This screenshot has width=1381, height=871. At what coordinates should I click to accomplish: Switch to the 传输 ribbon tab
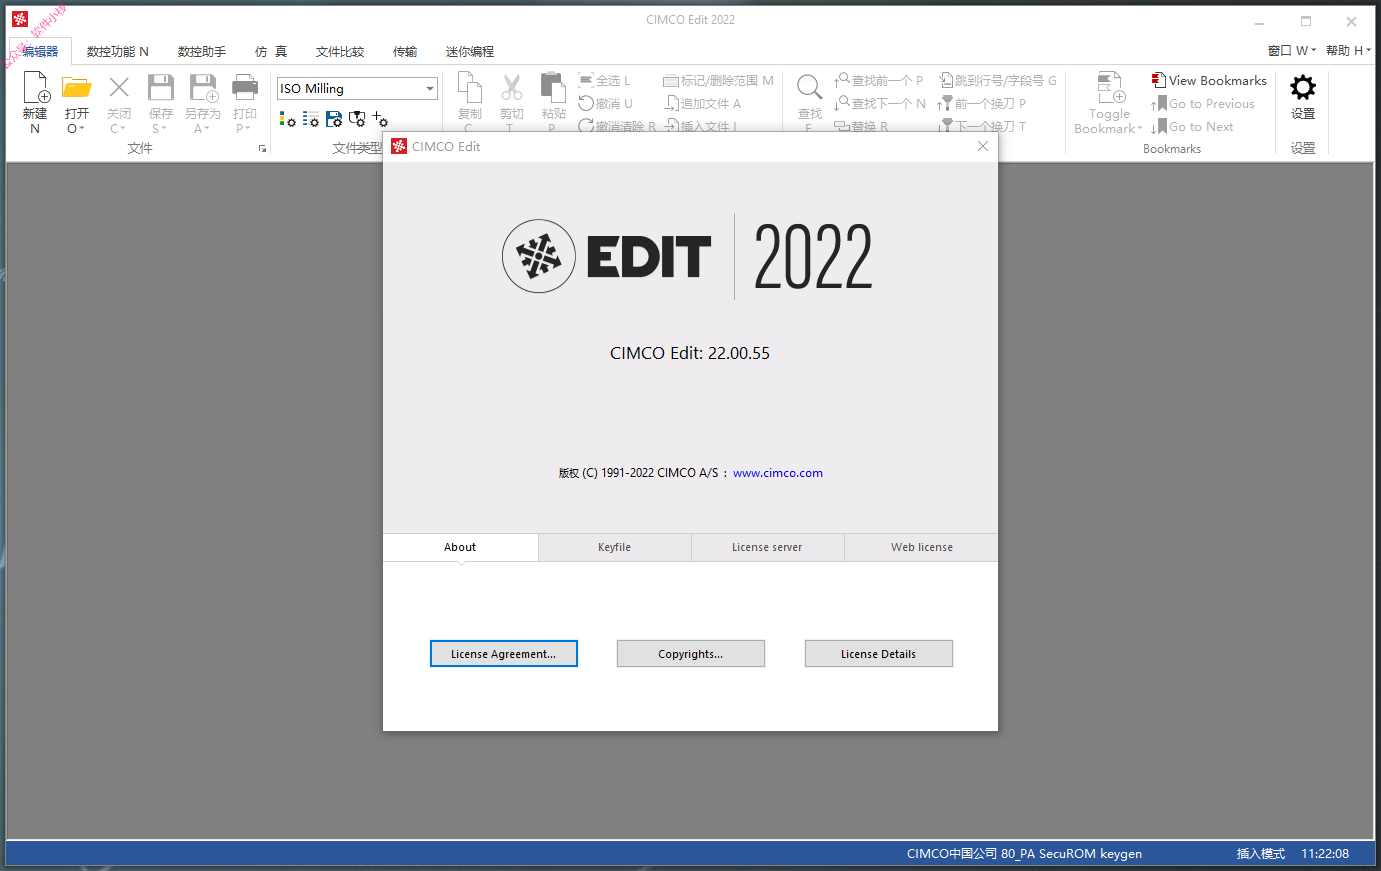click(405, 51)
